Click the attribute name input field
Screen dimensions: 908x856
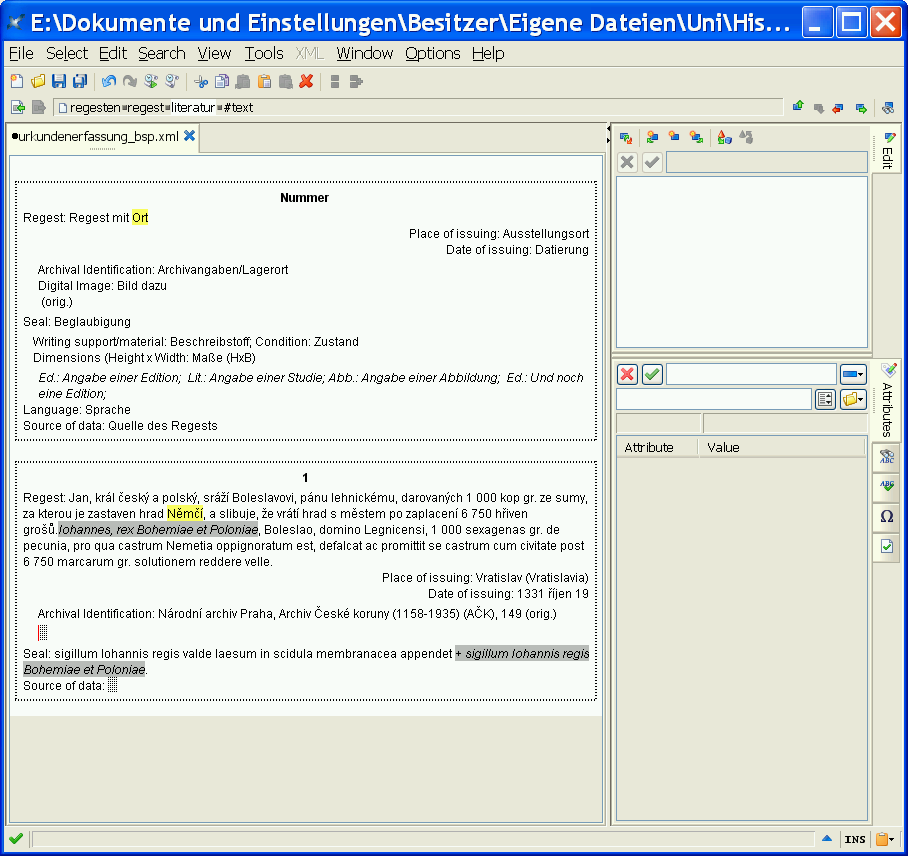click(751, 374)
